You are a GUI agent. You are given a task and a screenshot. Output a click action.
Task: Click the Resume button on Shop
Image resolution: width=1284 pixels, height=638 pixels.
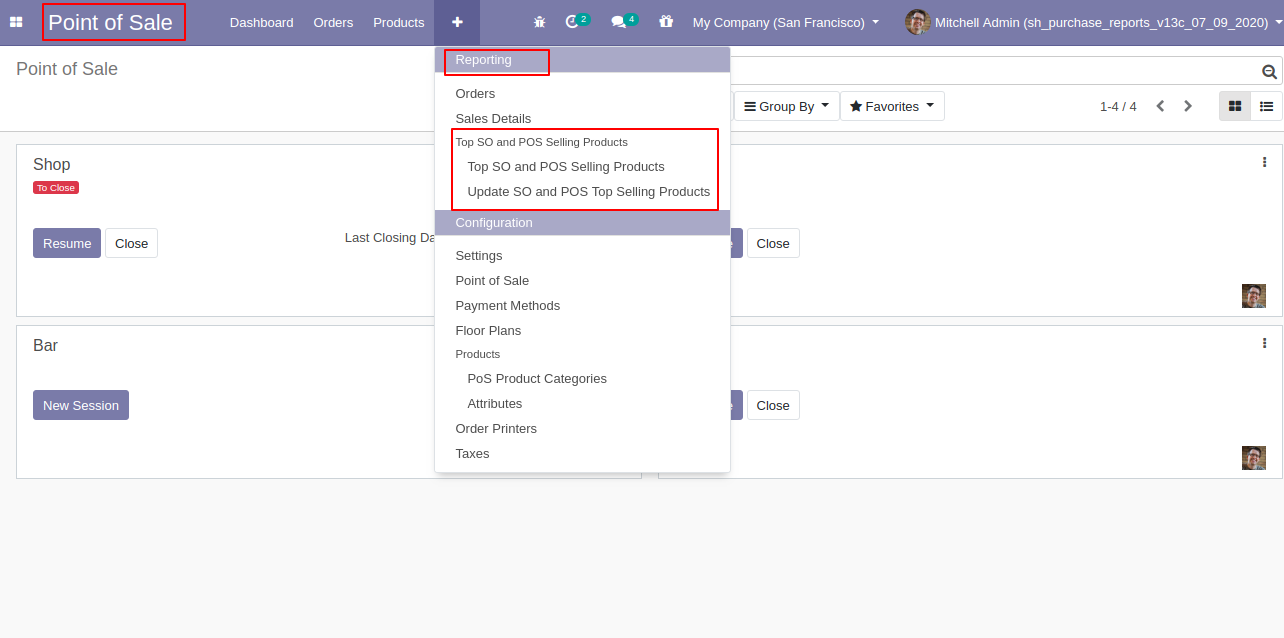[67, 243]
